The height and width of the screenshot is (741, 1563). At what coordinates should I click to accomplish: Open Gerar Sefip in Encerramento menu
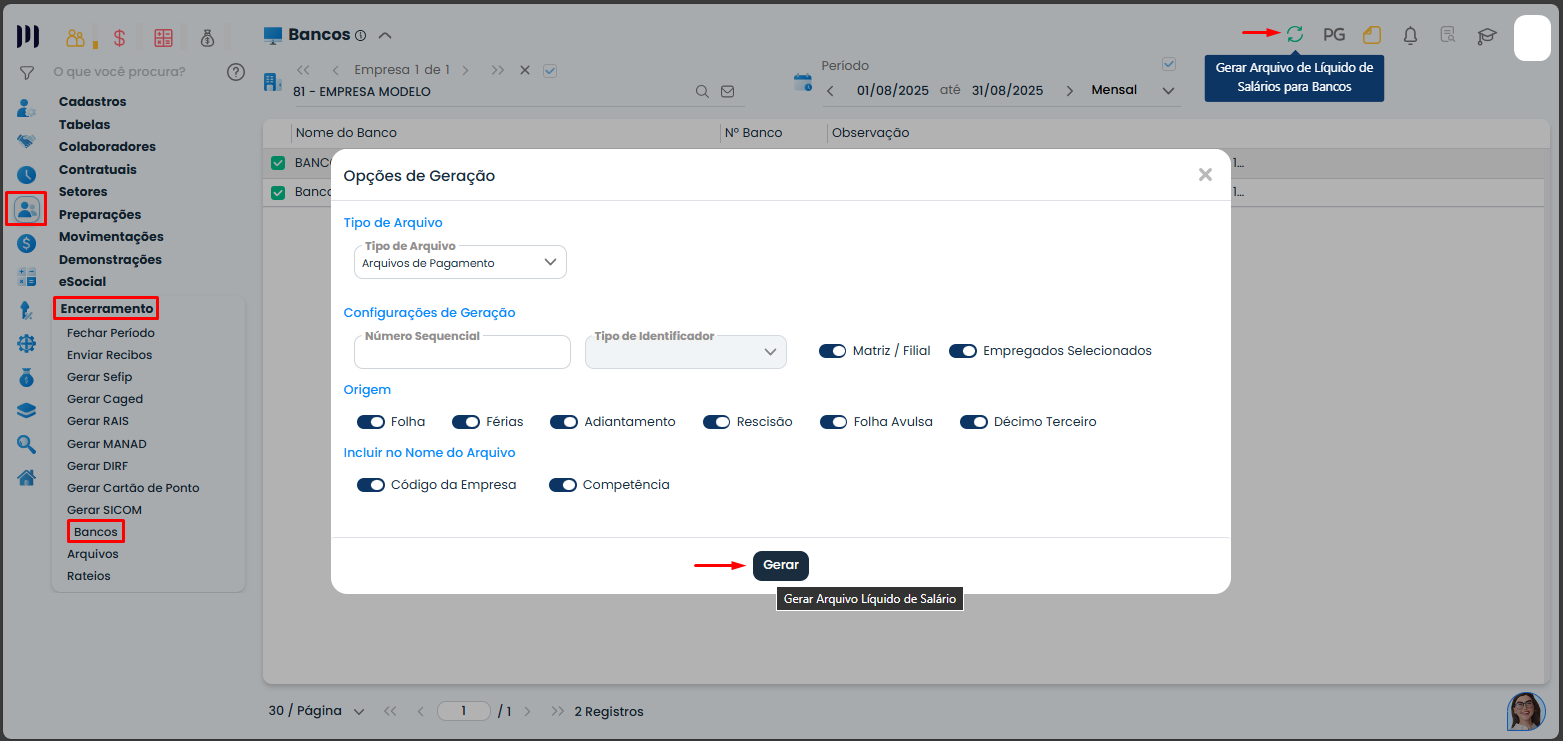(99, 377)
